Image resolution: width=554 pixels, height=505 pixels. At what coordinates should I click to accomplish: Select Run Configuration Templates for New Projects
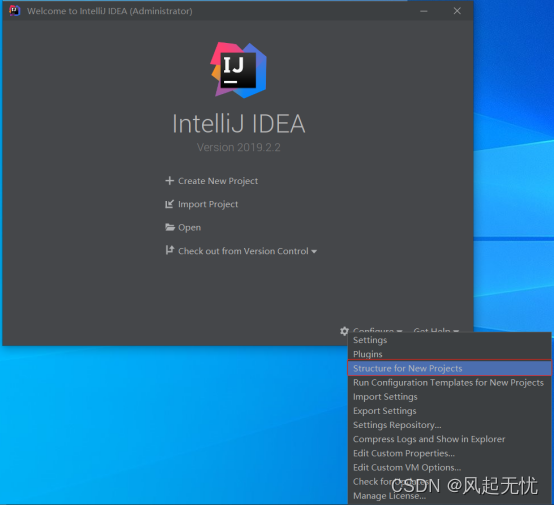449,383
